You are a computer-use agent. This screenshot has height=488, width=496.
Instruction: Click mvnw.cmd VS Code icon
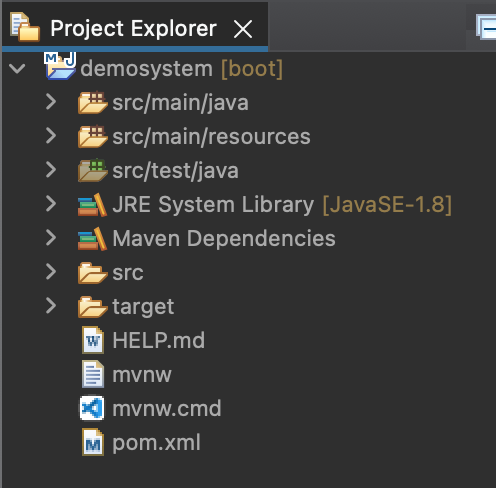[92, 408]
